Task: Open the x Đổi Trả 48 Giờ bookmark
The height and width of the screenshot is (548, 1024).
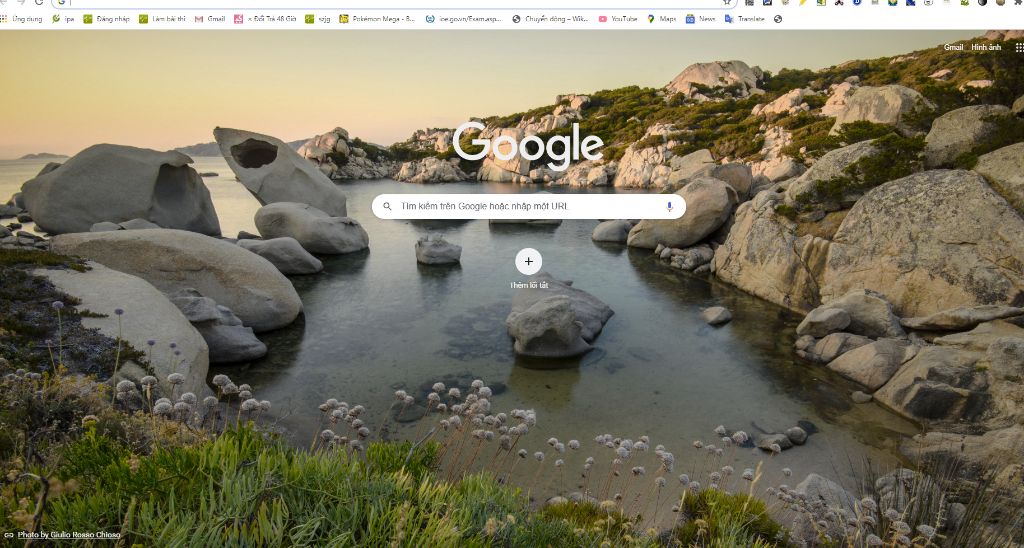Action: point(265,19)
